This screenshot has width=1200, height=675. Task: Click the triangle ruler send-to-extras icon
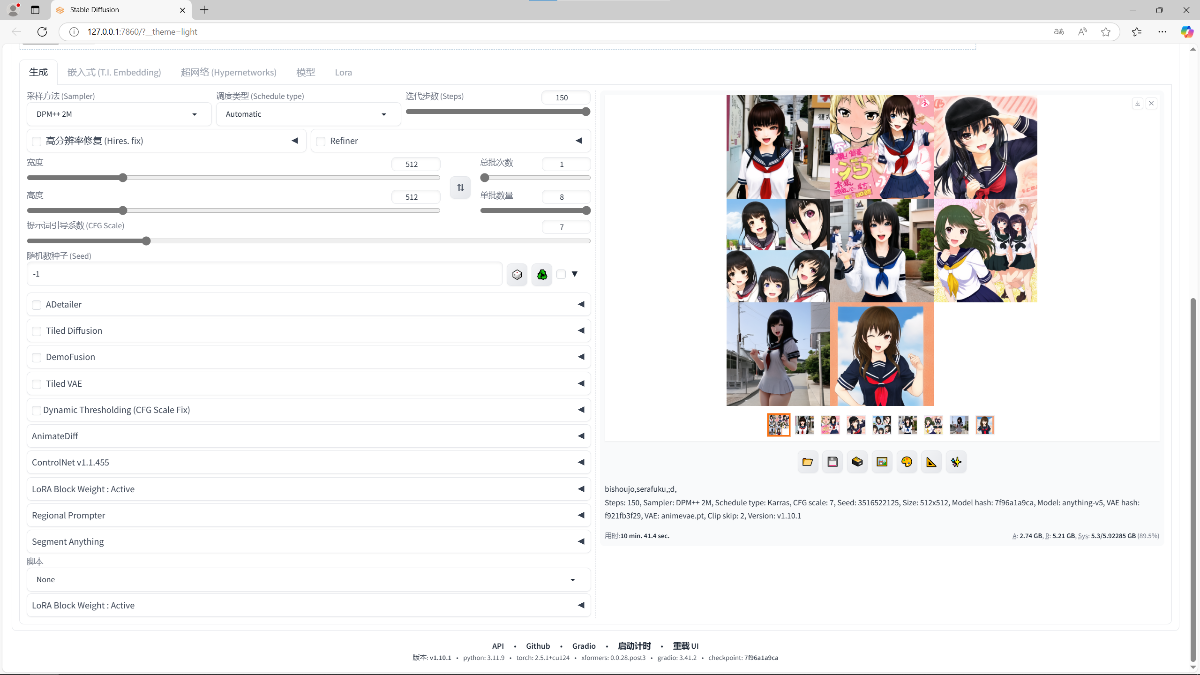pyautogui.click(x=931, y=462)
